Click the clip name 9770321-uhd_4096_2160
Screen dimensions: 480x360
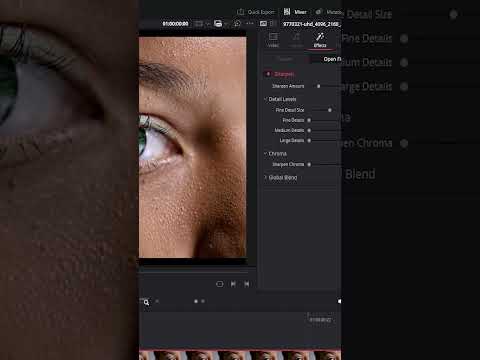point(312,24)
